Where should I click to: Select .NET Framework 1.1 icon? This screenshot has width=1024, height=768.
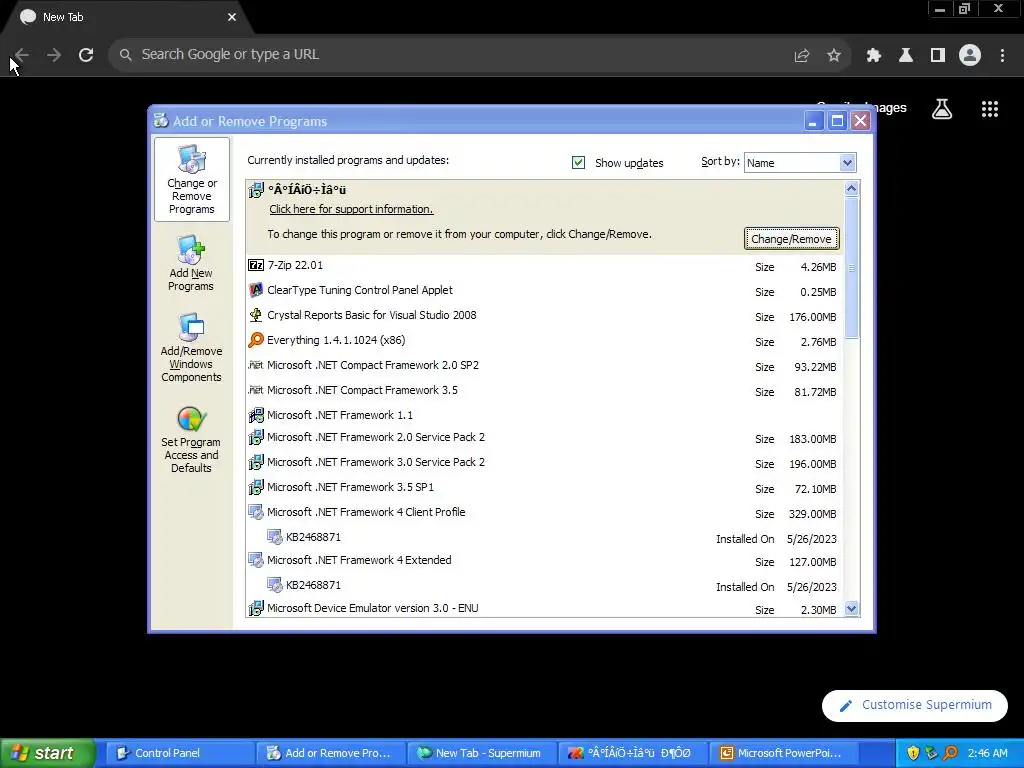click(256, 415)
